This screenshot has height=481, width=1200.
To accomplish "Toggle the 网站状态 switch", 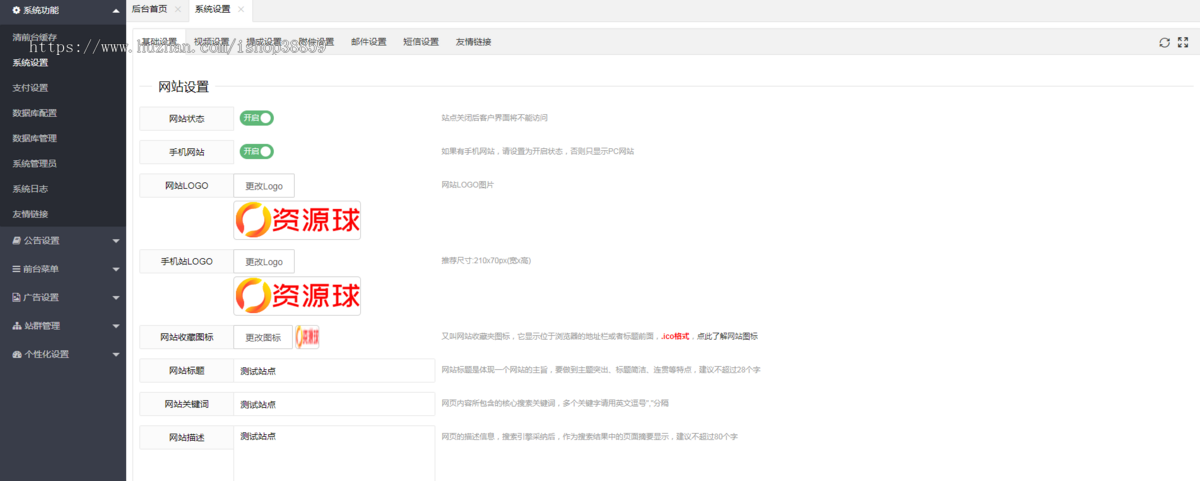I will pos(256,118).
